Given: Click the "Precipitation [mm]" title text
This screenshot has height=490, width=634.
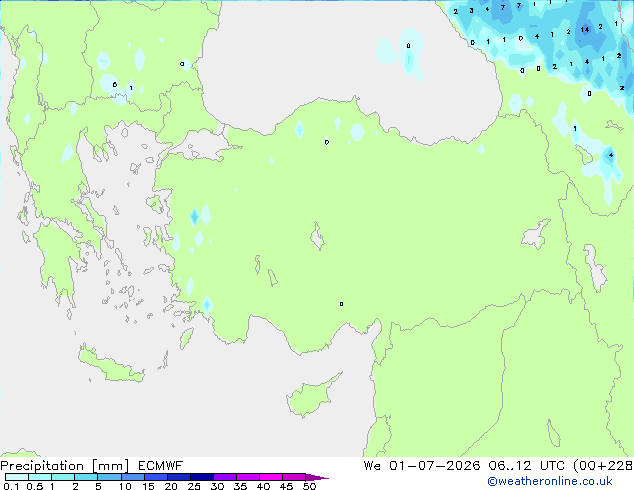Looking at the screenshot, I should click(65, 466).
